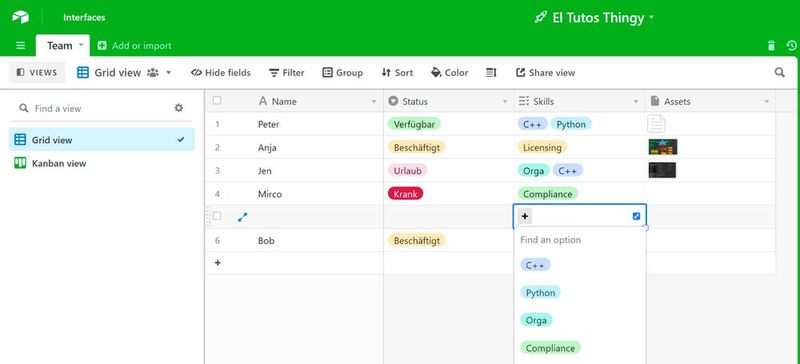
Task: Open the El Tutos Thingy base dropdown
Action: 651,18
